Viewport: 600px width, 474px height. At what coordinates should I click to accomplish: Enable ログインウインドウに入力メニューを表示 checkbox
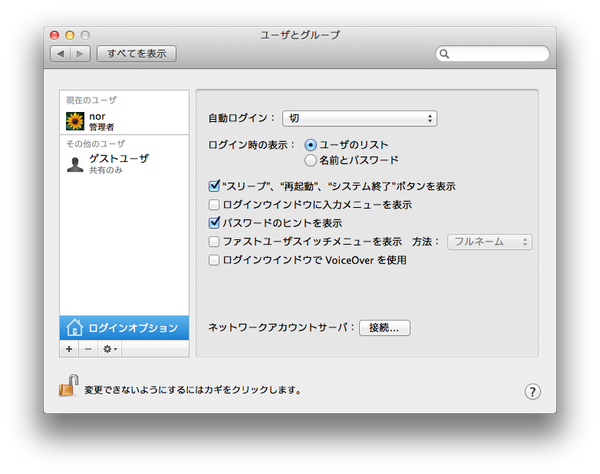point(214,205)
